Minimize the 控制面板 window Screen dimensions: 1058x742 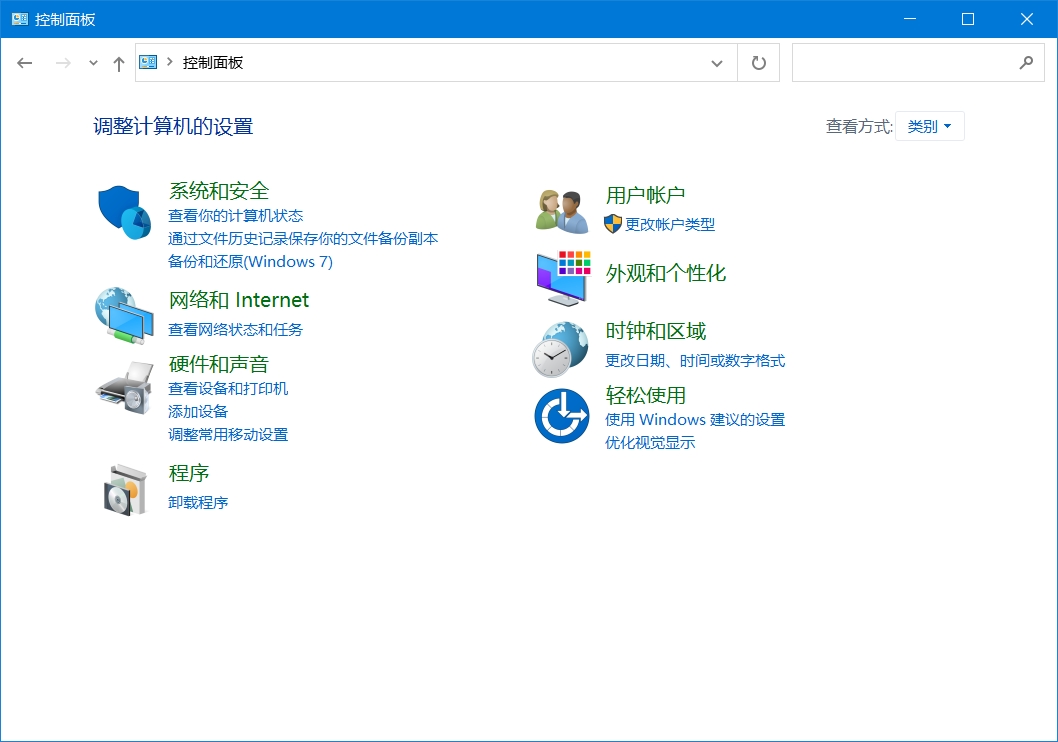[910, 19]
